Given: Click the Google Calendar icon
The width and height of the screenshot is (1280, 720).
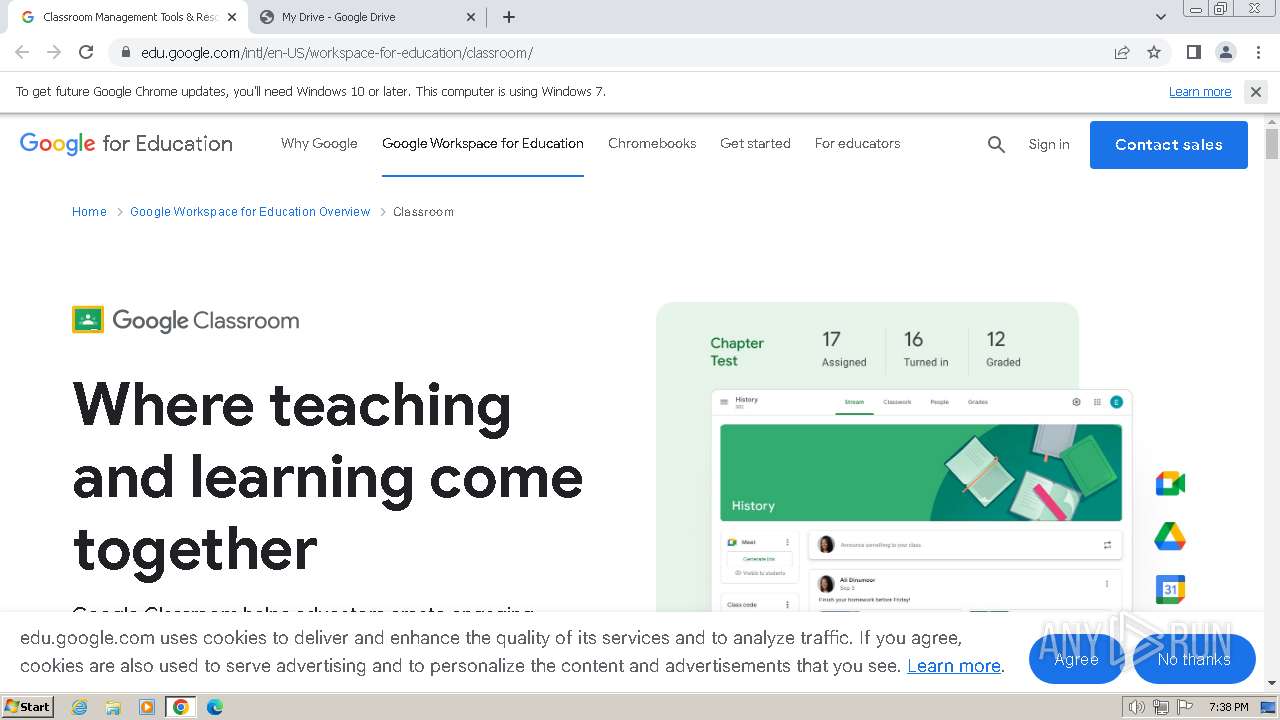Looking at the screenshot, I should coord(1170,590).
